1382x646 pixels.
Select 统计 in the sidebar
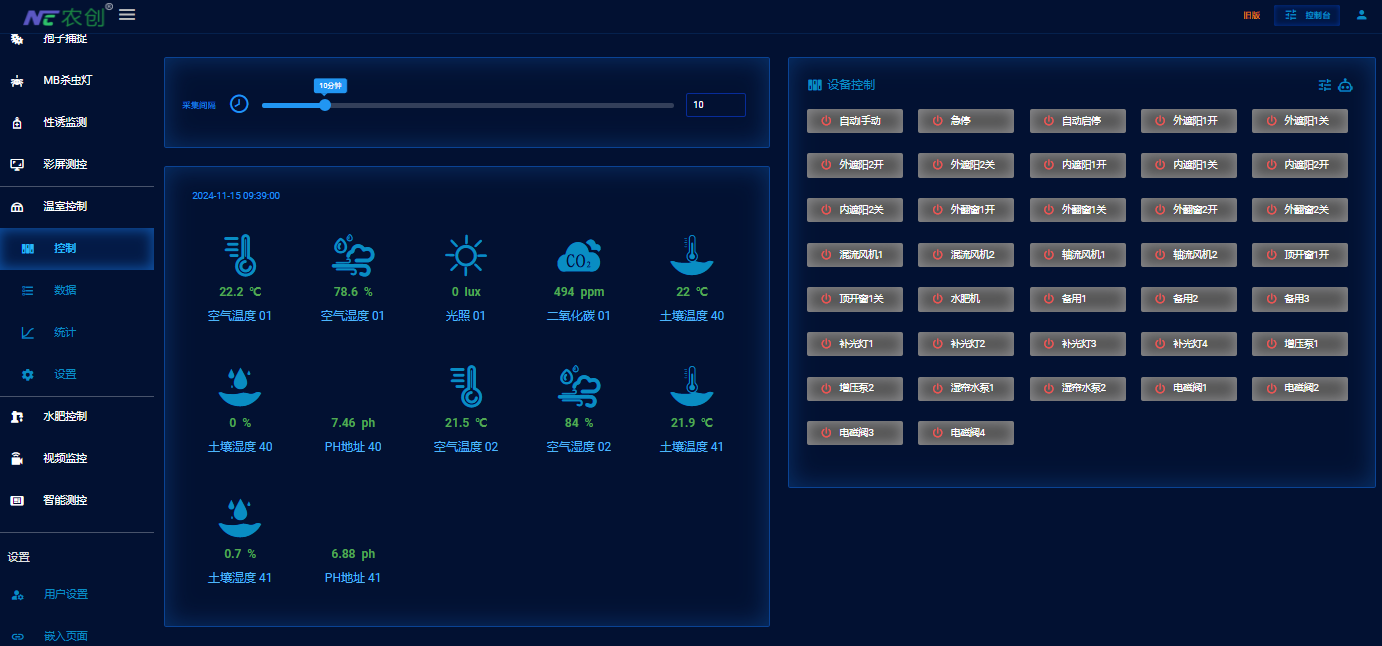tap(65, 332)
